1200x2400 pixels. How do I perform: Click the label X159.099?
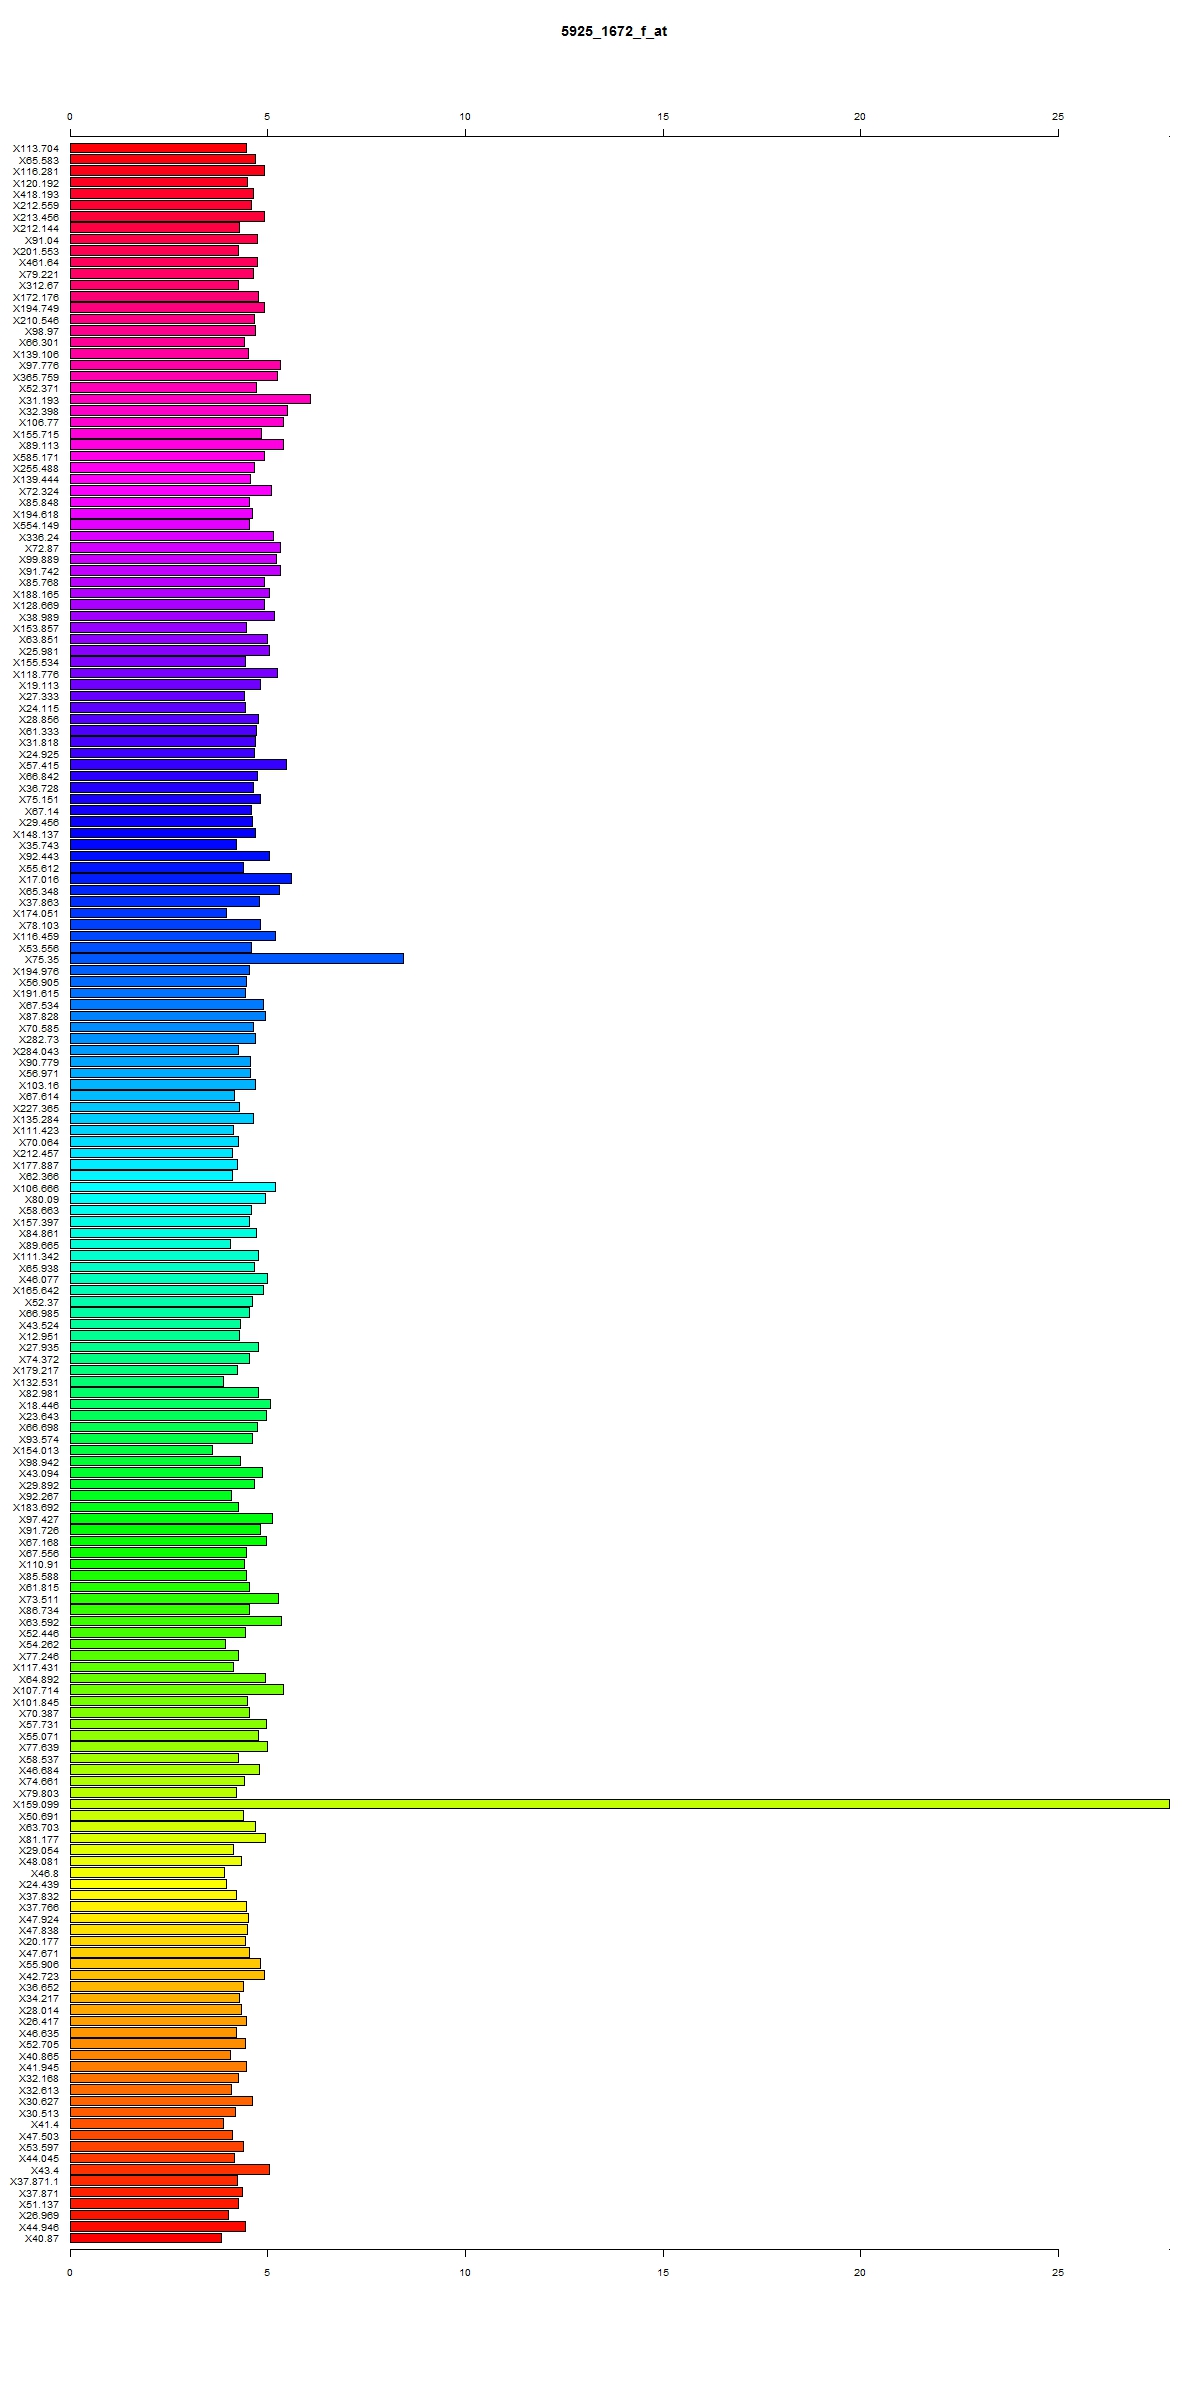pos(36,1804)
